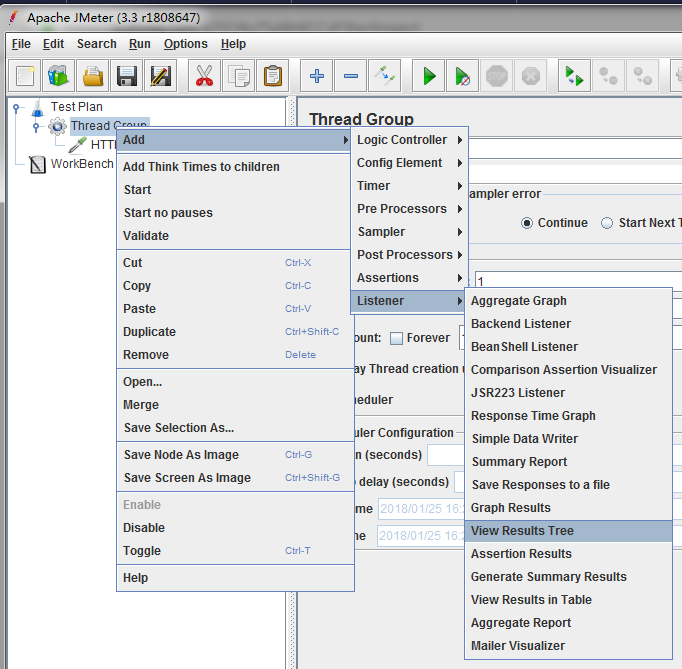Collapse the Thread Group tree handle

click(x=36, y=127)
